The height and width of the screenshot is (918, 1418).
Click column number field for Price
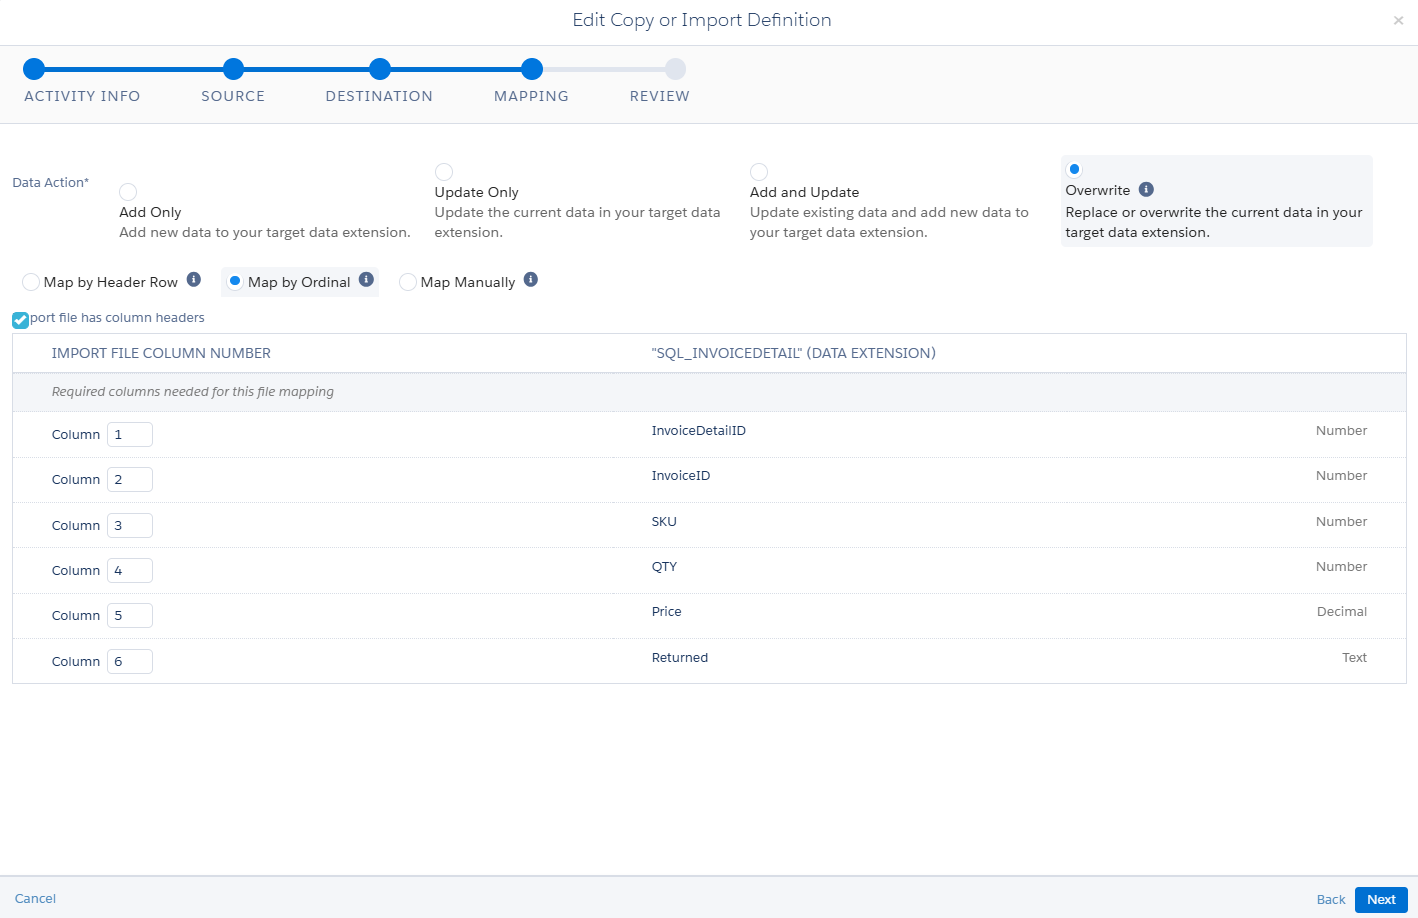tap(130, 616)
